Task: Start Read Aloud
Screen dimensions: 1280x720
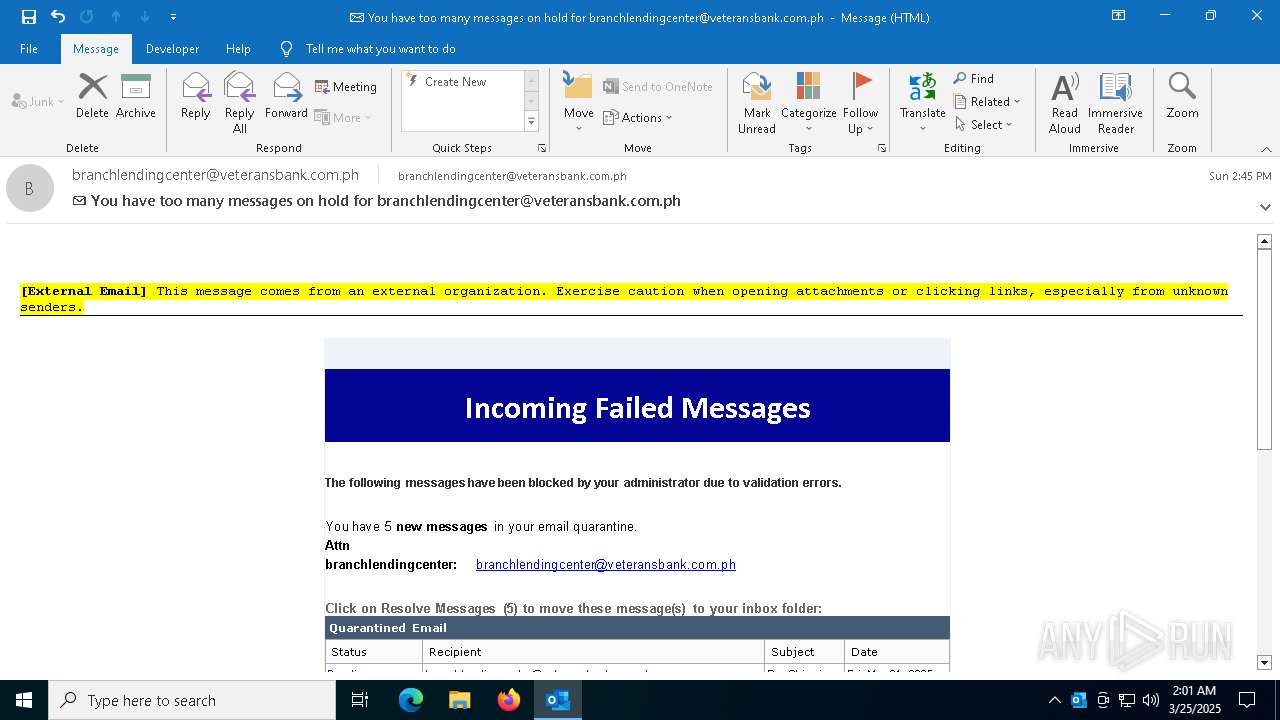Action: tap(1065, 102)
